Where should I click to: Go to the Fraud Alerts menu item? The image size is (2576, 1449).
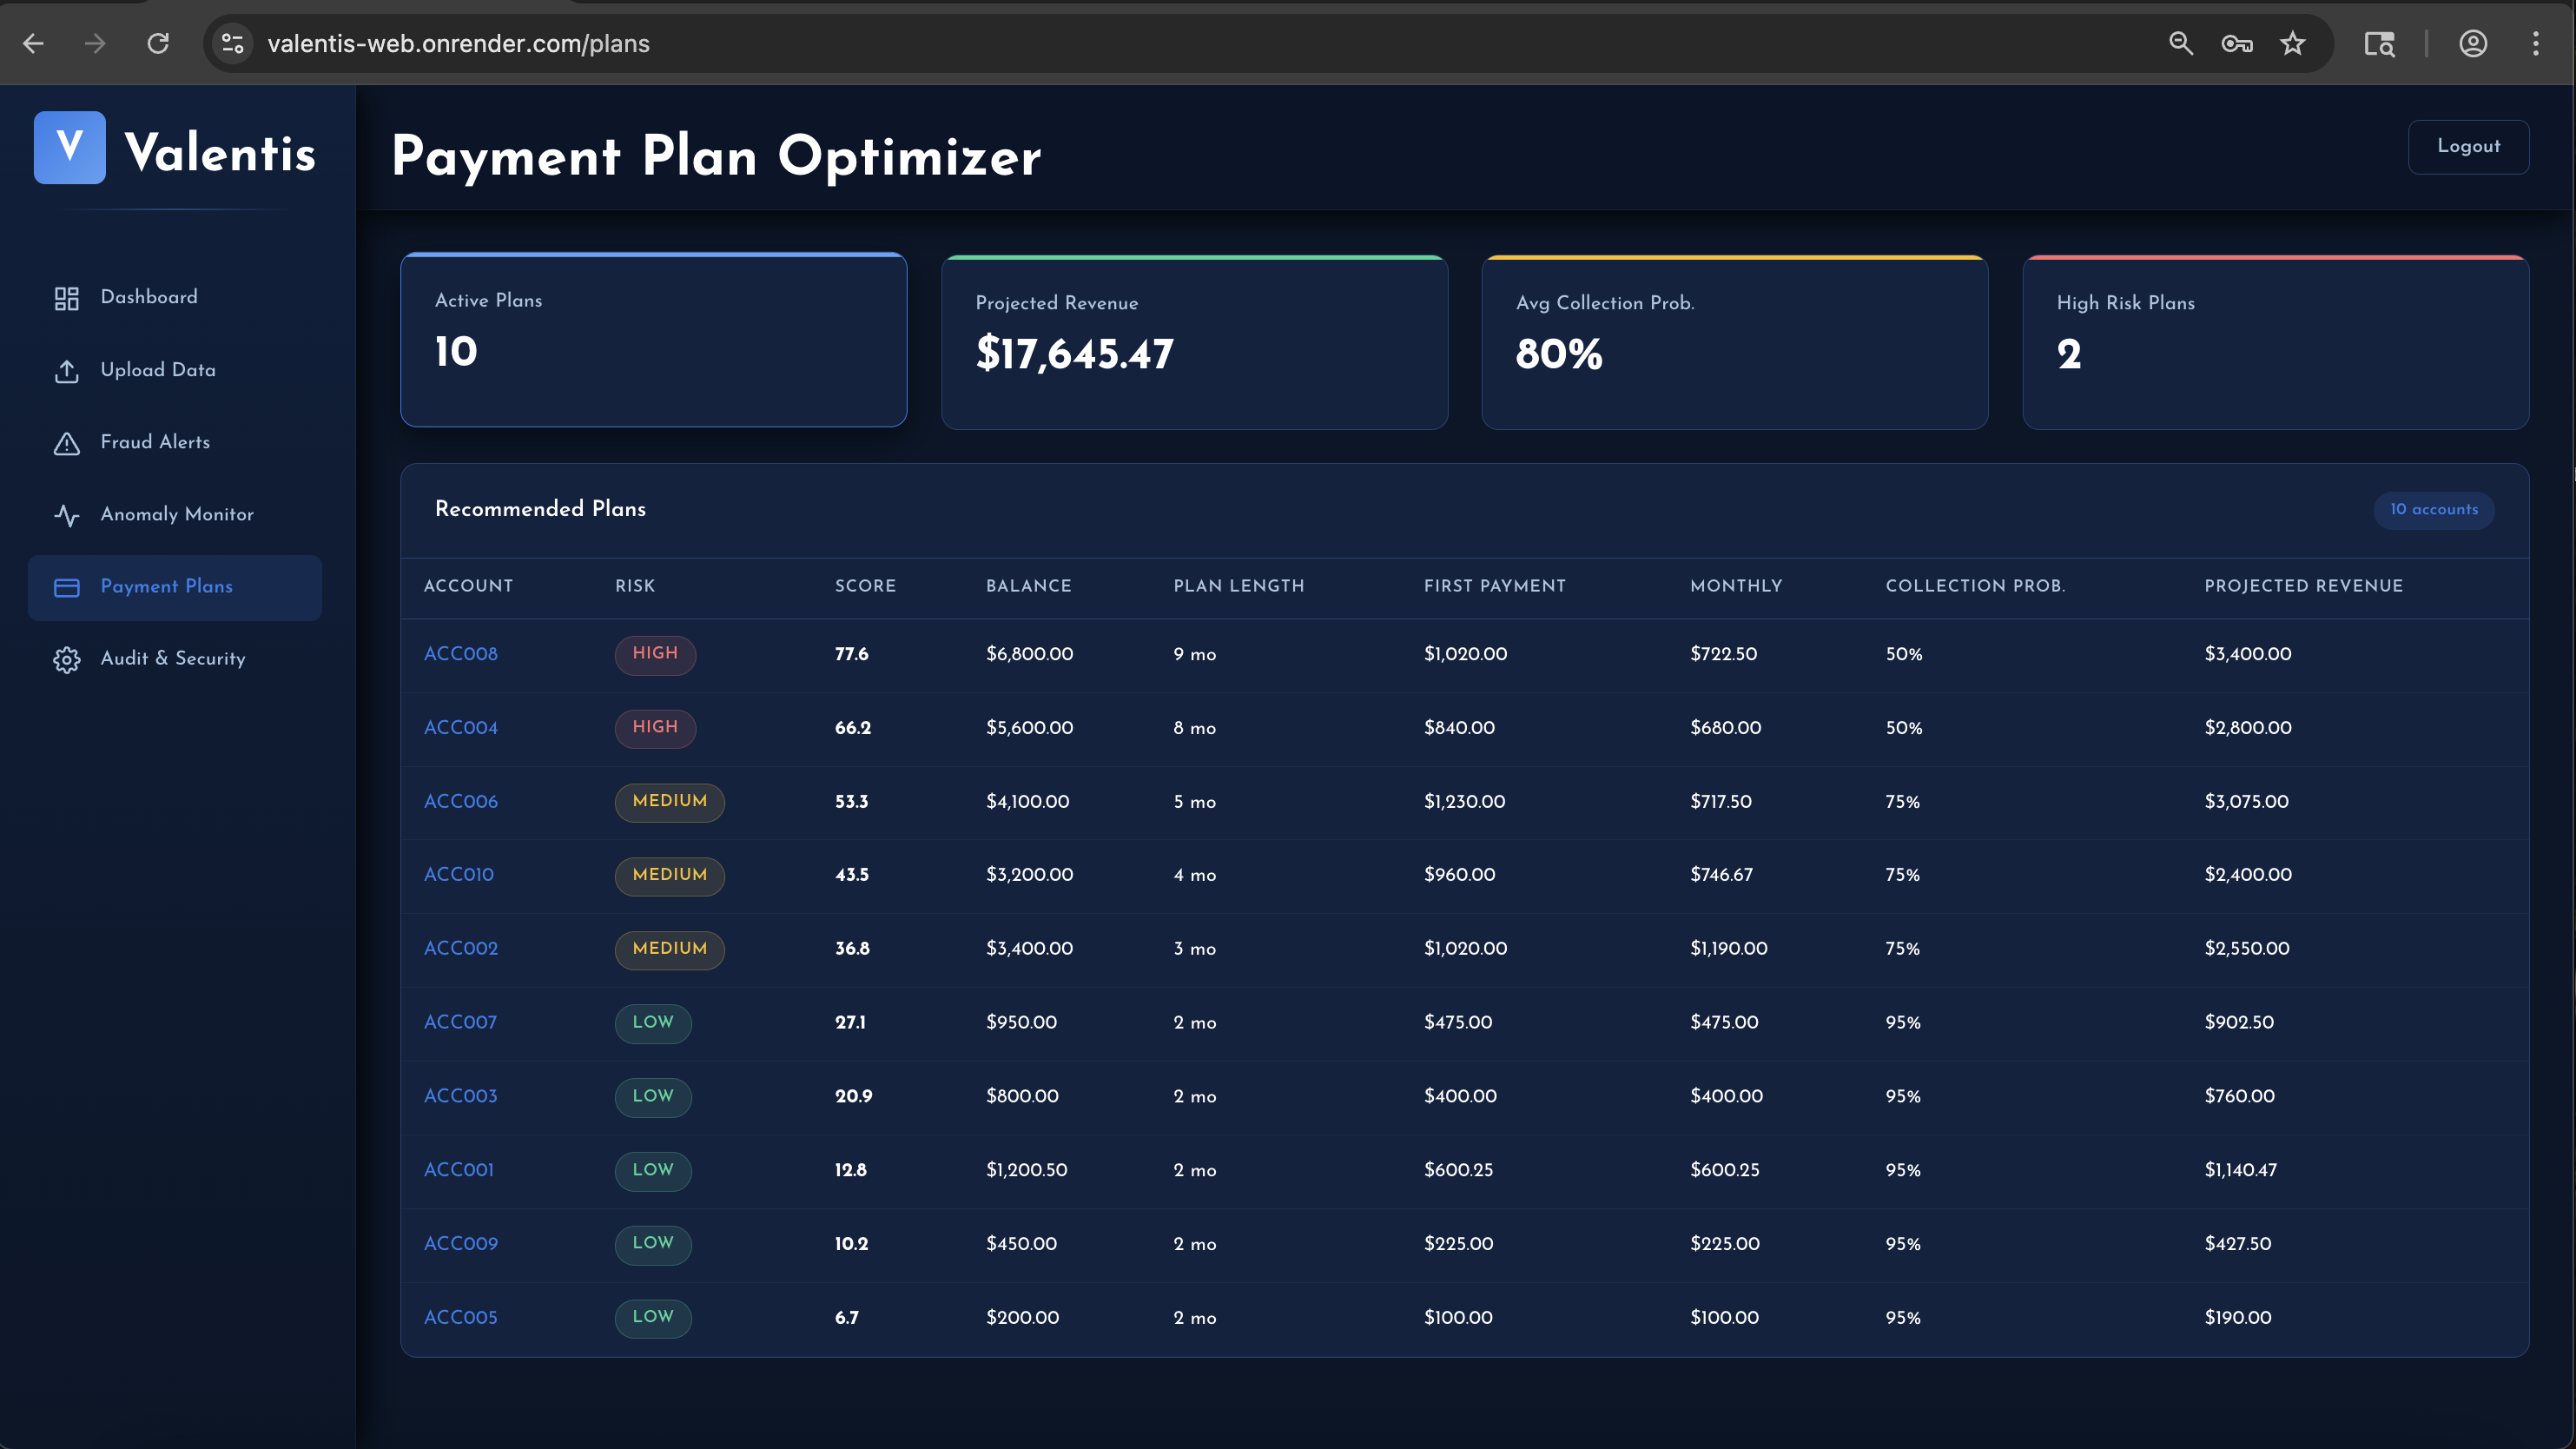pyautogui.click(x=155, y=442)
